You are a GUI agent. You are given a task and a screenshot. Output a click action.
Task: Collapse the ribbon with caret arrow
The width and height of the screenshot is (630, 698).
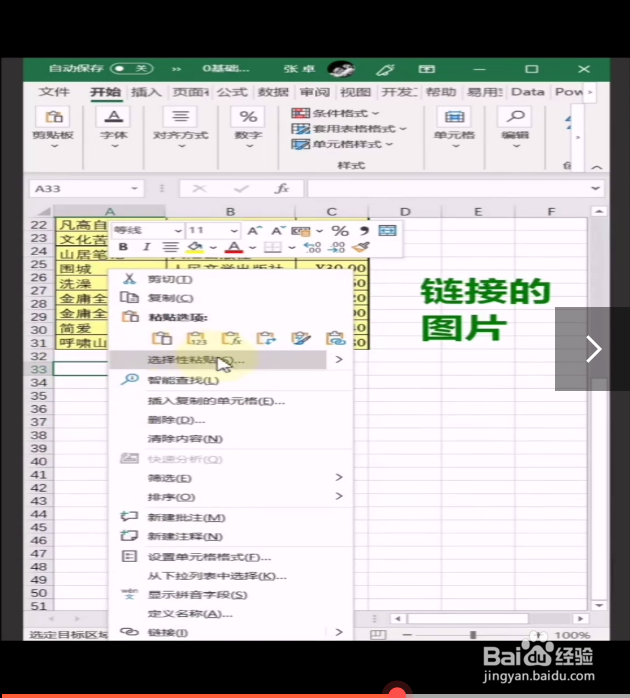click(597, 167)
